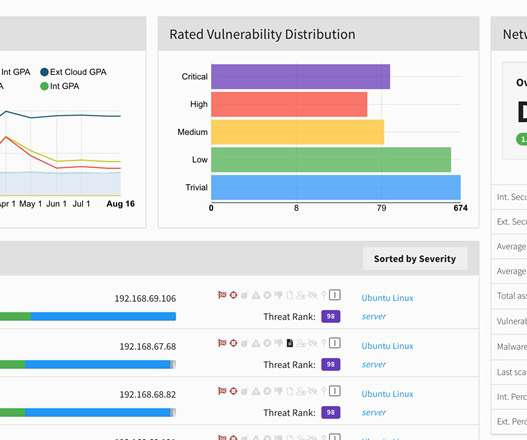Image resolution: width=527 pixels, height=440 pixels.
Task: Click the faded document icon for 192.168.68.82
Action: click(290, 391)
